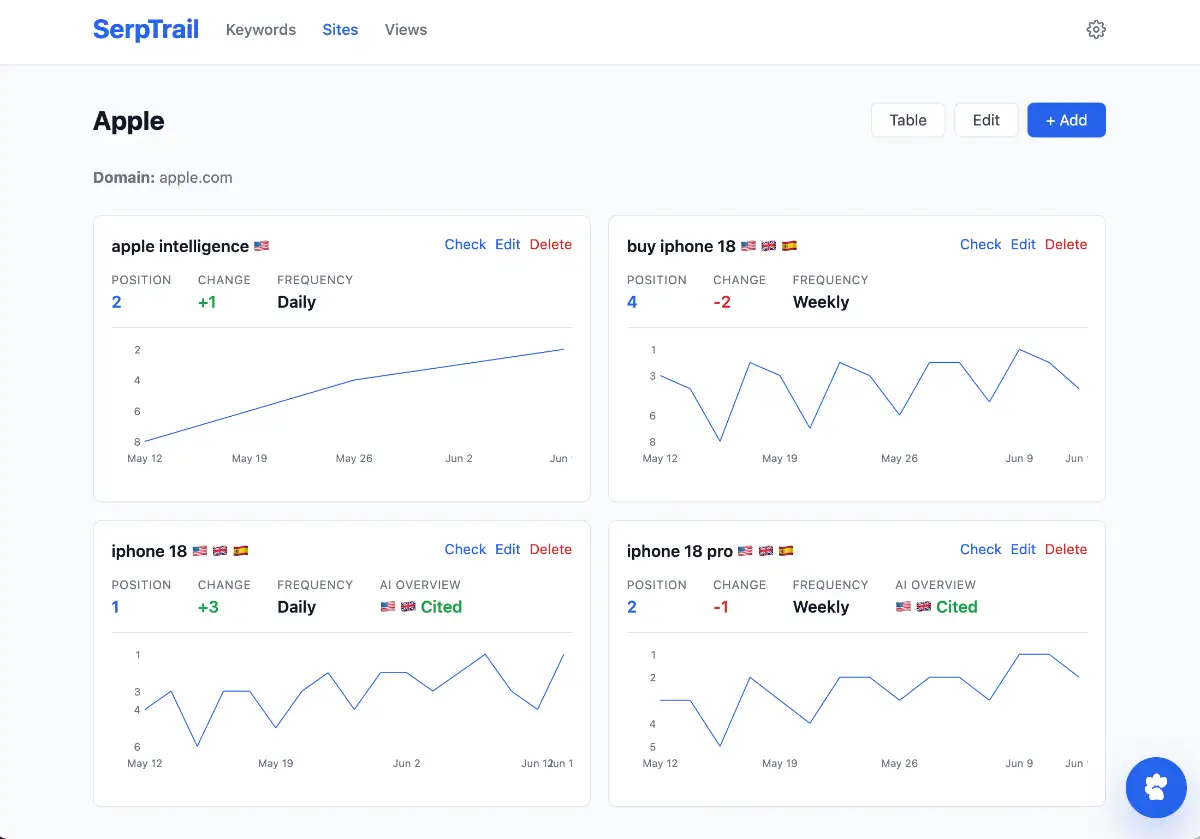Click the Spain flag next to buy iphone 18
Screen dimensions: 1200x839
789,246
